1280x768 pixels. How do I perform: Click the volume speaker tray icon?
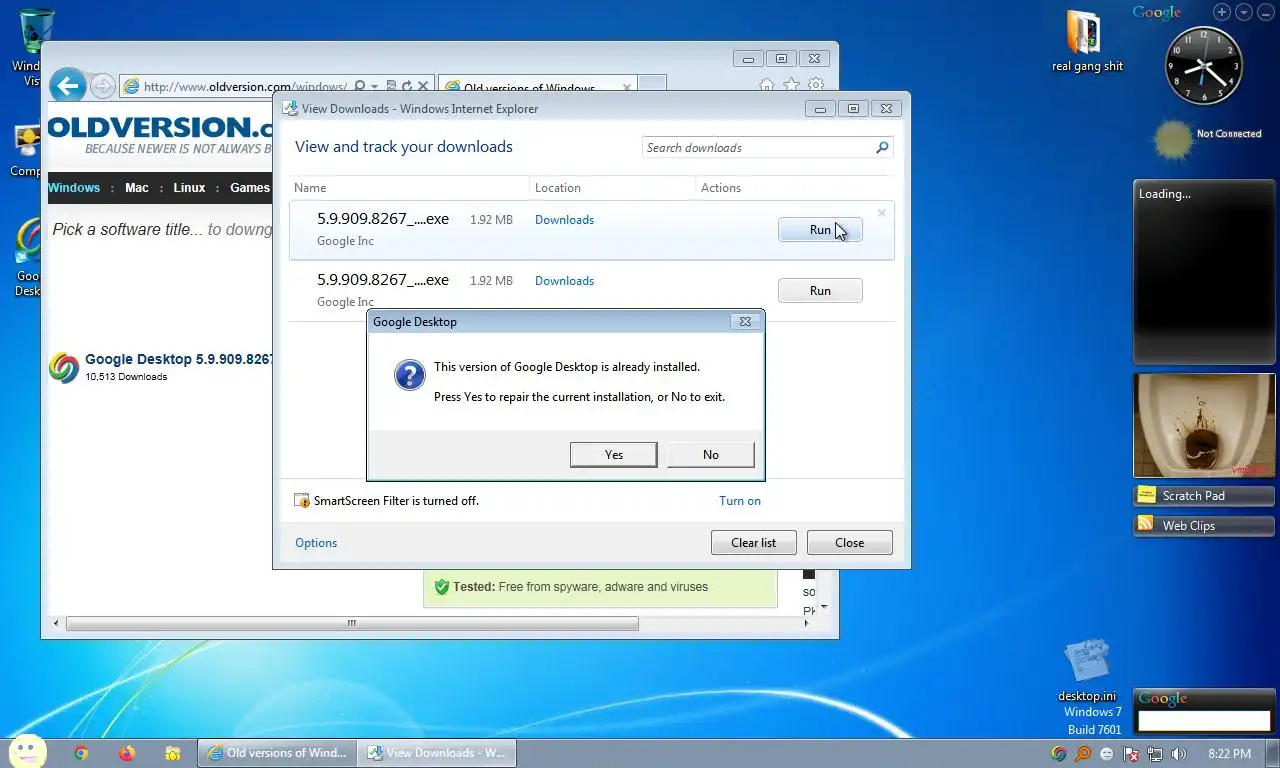point(1178,754)
